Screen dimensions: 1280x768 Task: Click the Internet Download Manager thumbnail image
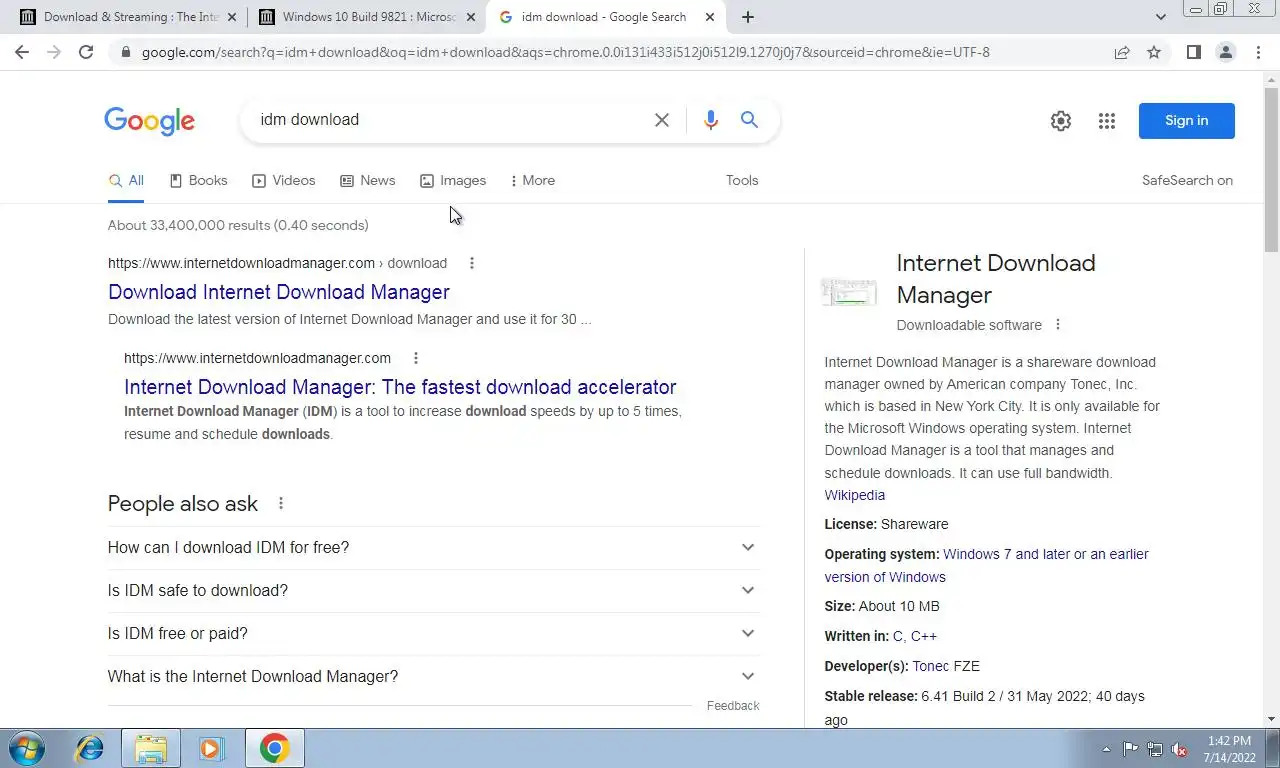coord(849,291)
